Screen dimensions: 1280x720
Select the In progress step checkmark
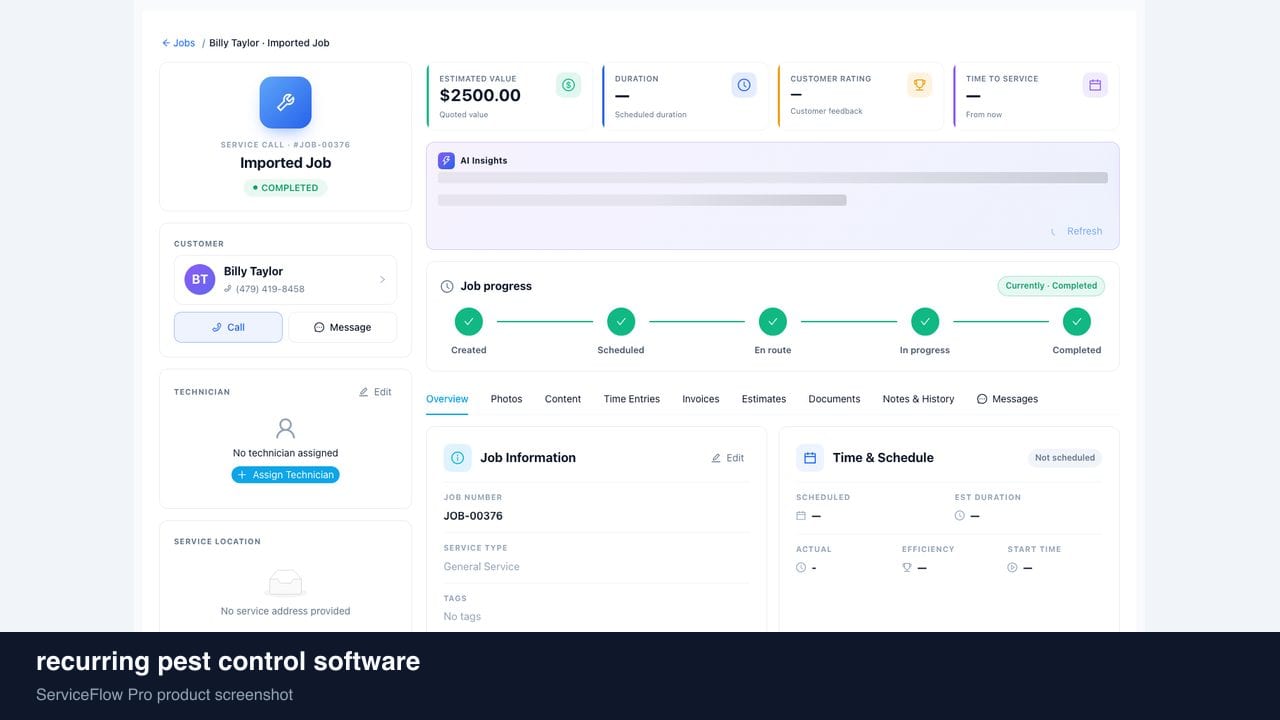[925, 321]
